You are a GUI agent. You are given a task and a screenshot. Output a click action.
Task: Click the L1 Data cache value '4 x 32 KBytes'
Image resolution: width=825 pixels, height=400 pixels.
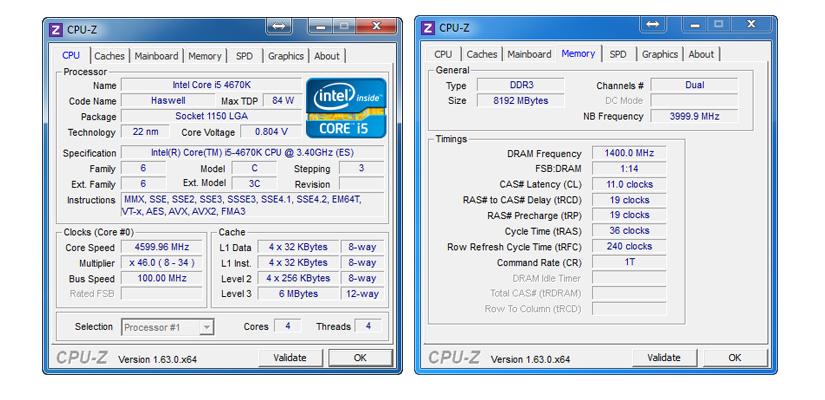pyautogui.click(x=298, y=247)
